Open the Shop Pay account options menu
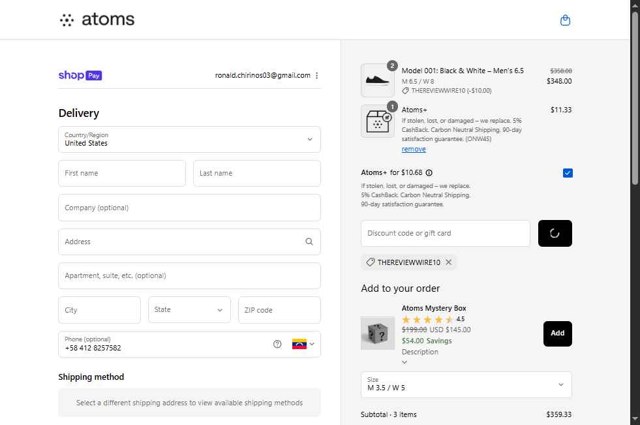Screen dimensions: 640x425 pos(317,76)
